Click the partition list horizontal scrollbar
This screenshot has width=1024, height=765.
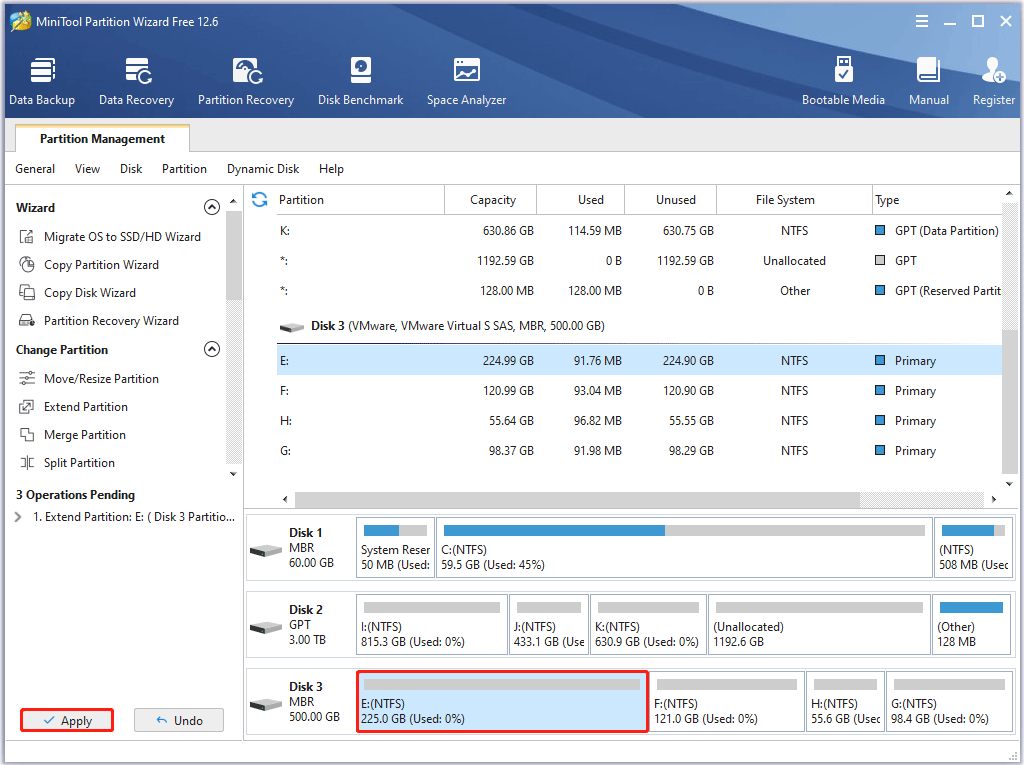pyautogui.click(x=577, y=499)
